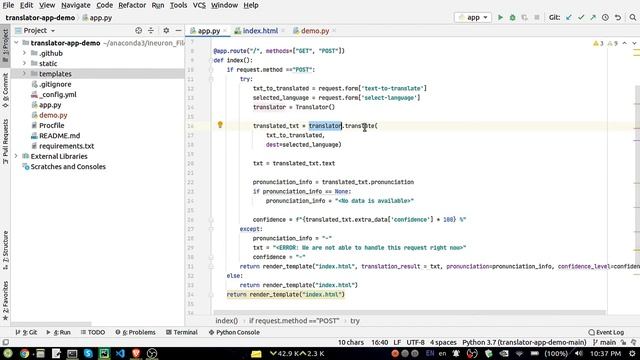640x360 pixels.
Task: Open Search Everywhere magnifier
Action: [x=633, y=18]
